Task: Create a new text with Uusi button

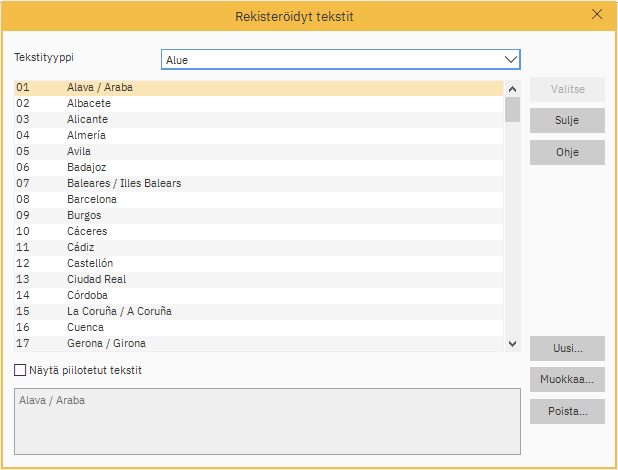Action: [567, 349]
